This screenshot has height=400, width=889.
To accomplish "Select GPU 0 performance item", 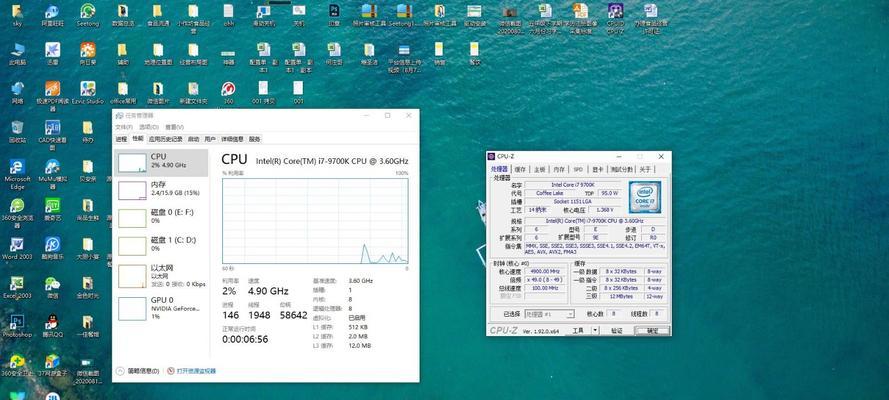I will (162, 308).
